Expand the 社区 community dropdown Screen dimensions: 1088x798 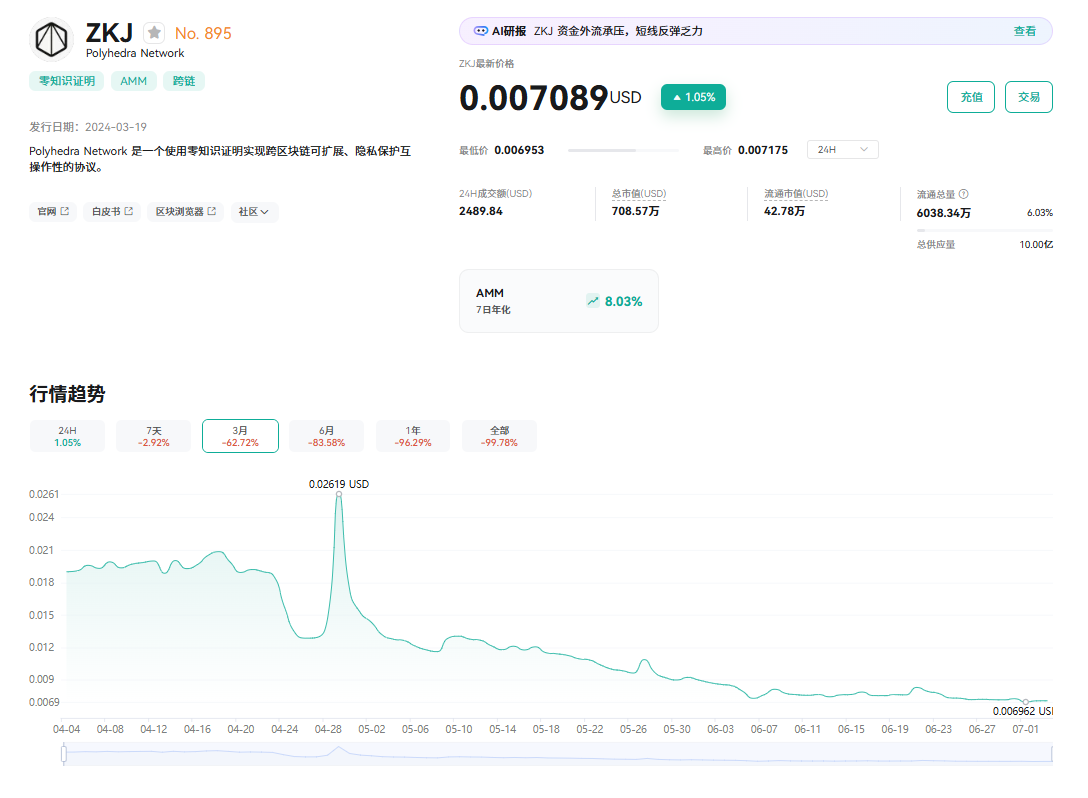[254, 212]
